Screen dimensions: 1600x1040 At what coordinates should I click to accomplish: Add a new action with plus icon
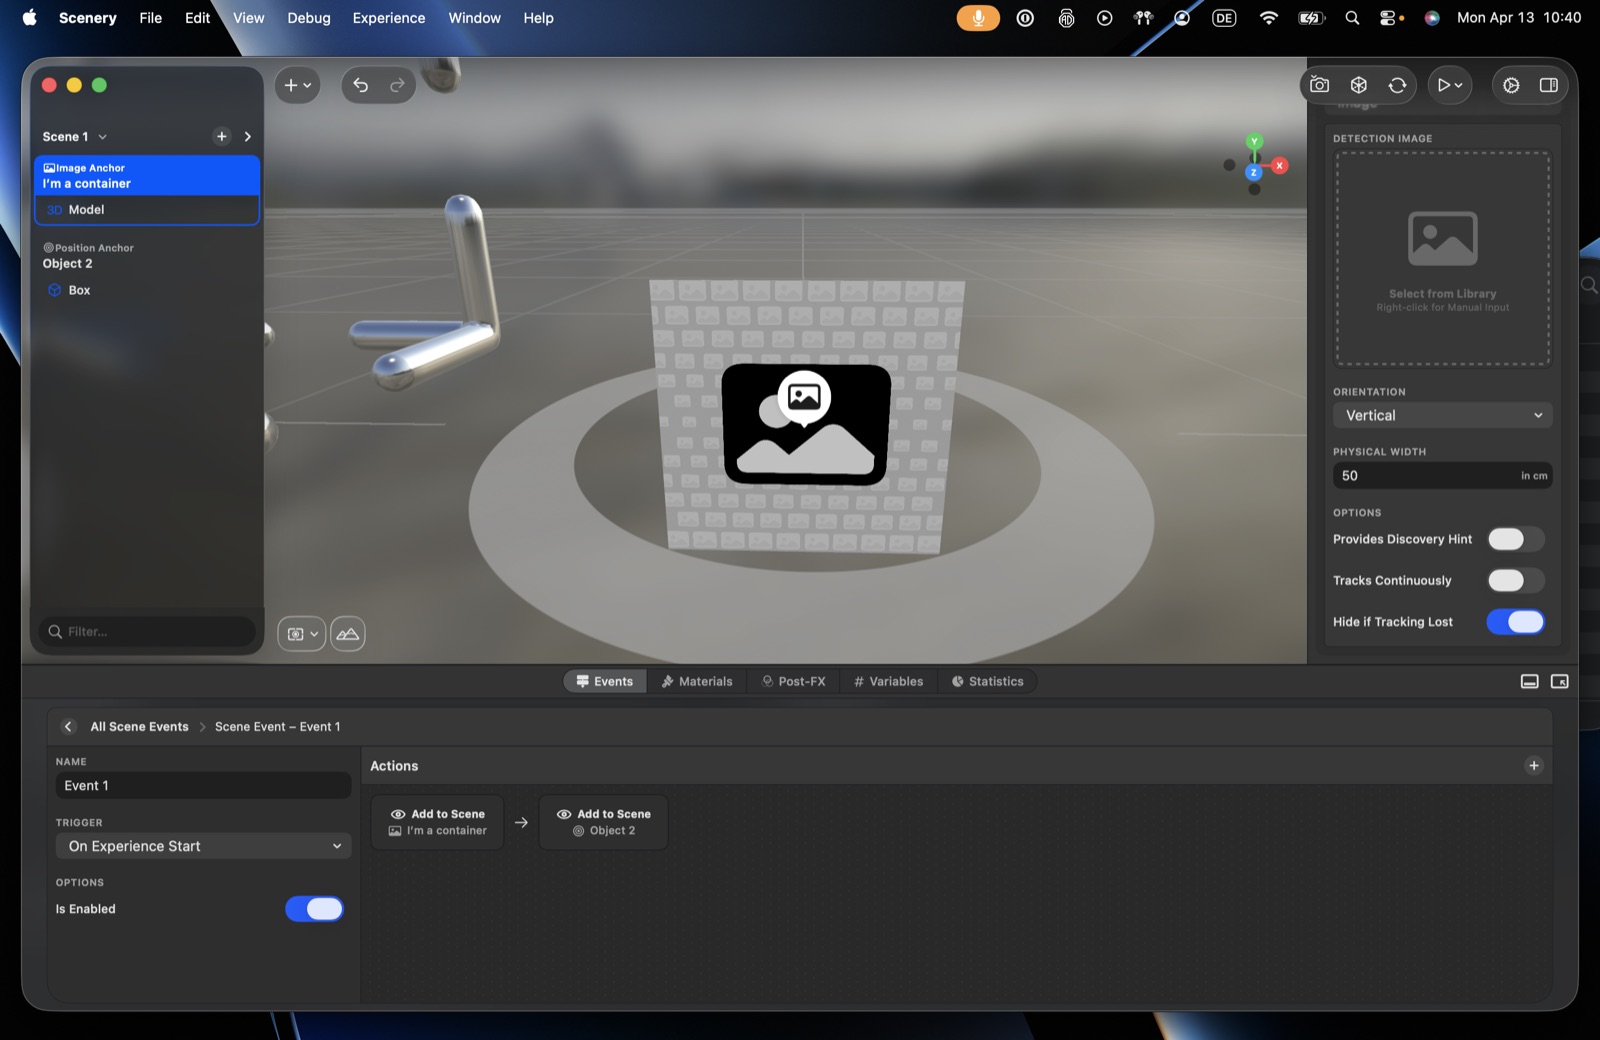point(1534,766)
